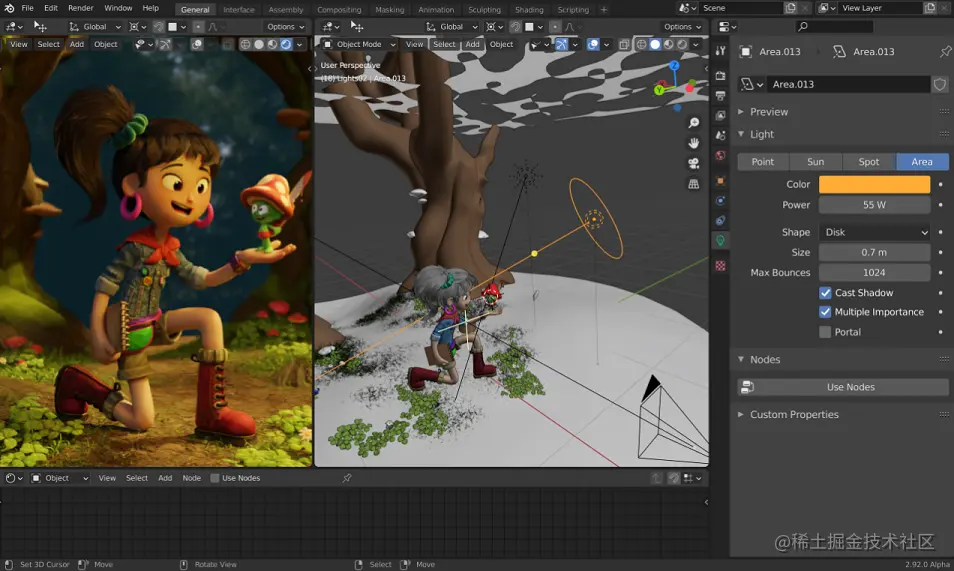Open the Scene properties tab
The height and width of the screenshot is (571, 954).
coord(720,135)
